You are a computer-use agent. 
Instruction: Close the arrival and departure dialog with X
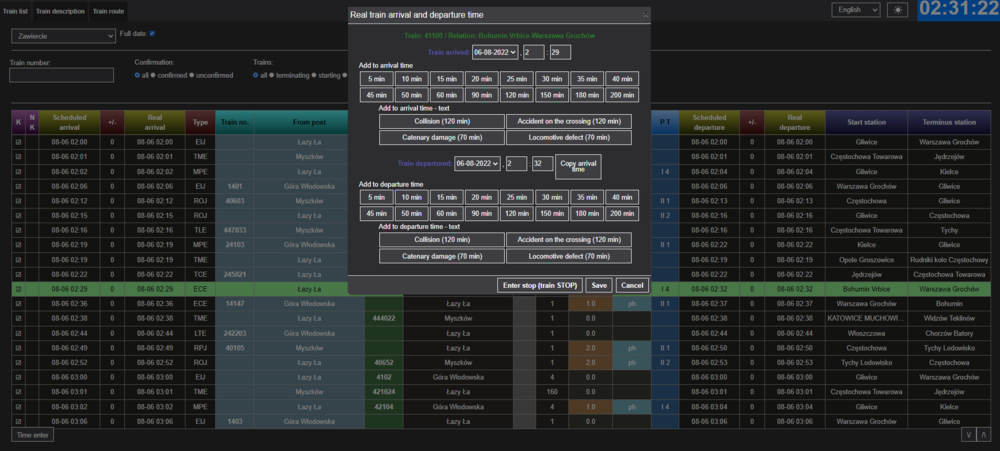(645, 15)
